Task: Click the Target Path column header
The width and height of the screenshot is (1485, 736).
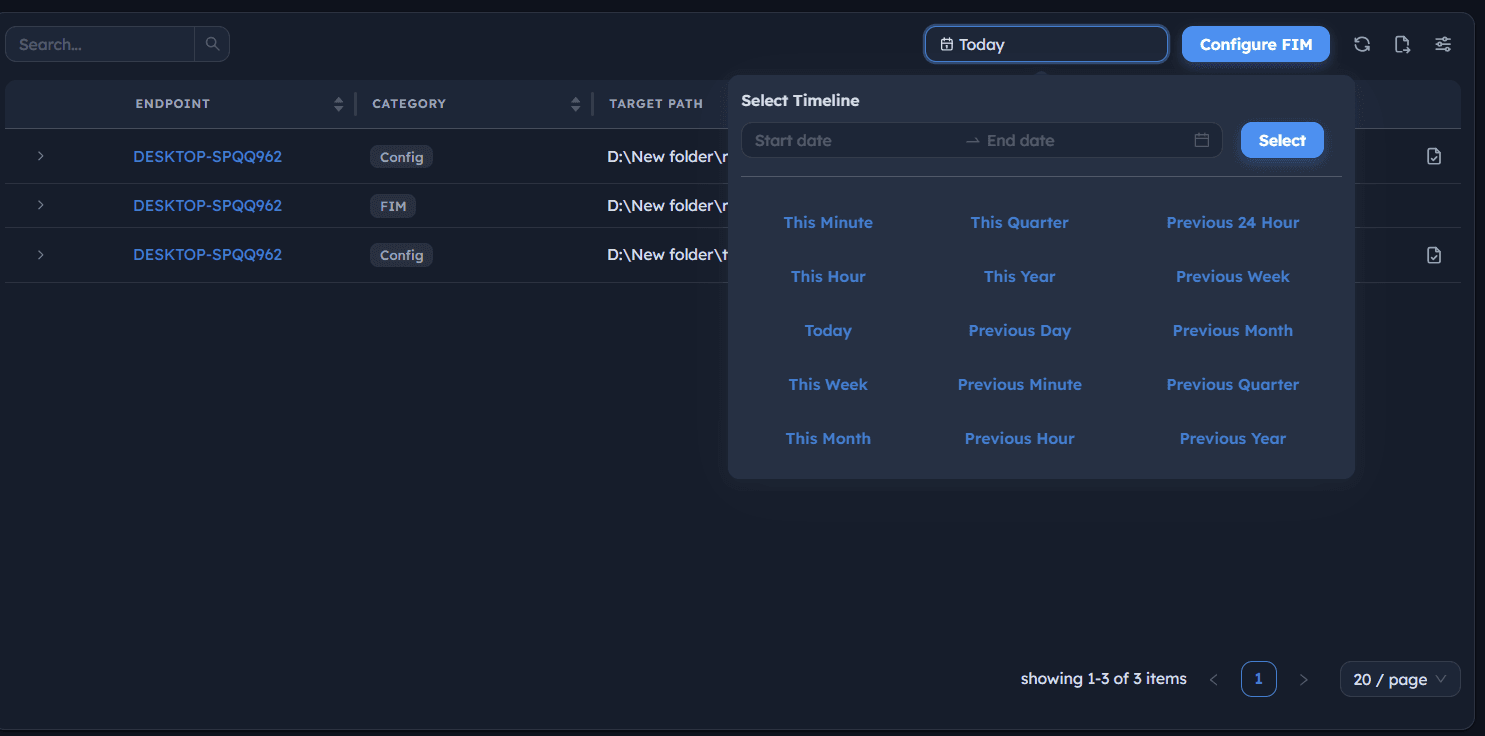Action: (656, 104)
